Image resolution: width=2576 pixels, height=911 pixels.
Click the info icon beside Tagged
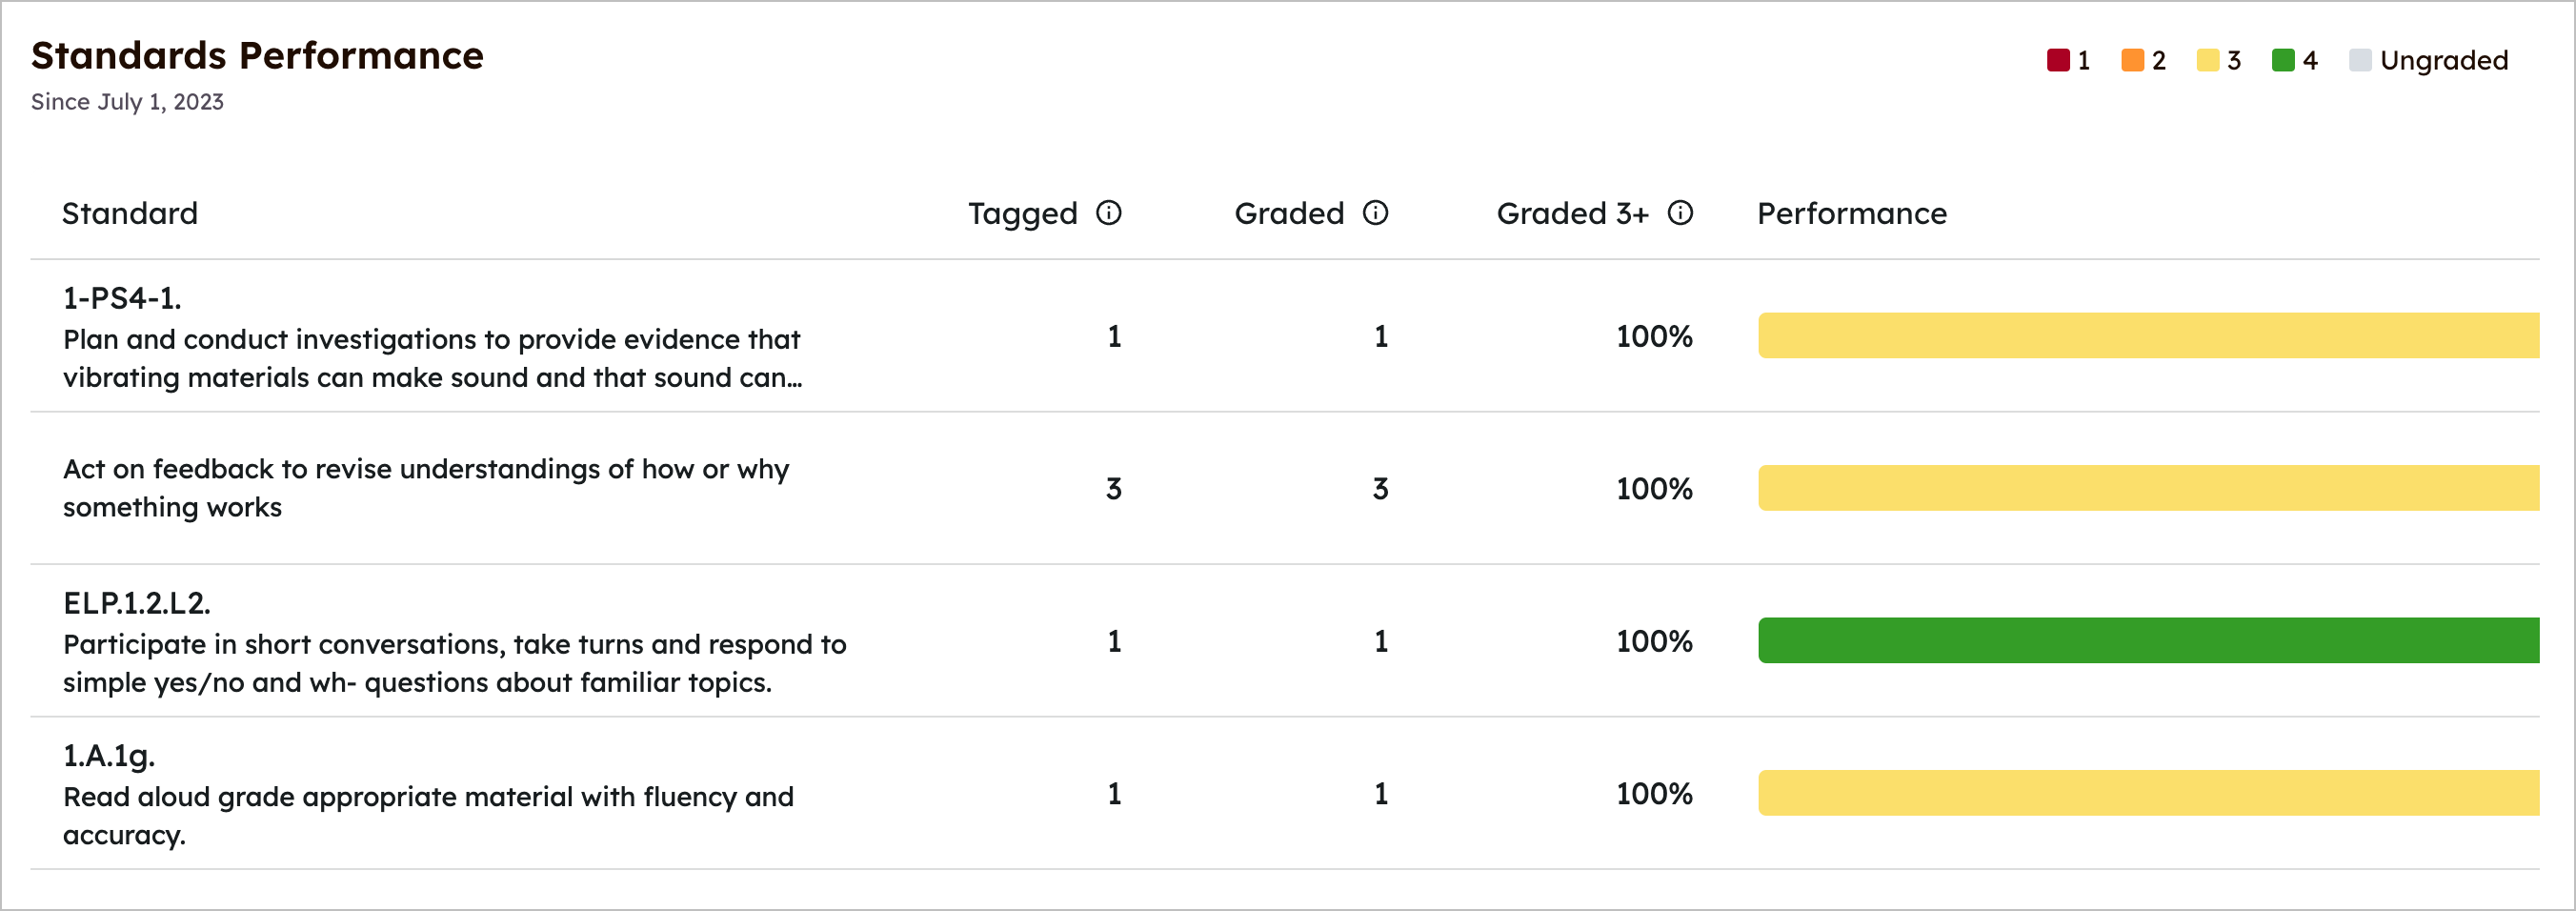(1107, 213)
